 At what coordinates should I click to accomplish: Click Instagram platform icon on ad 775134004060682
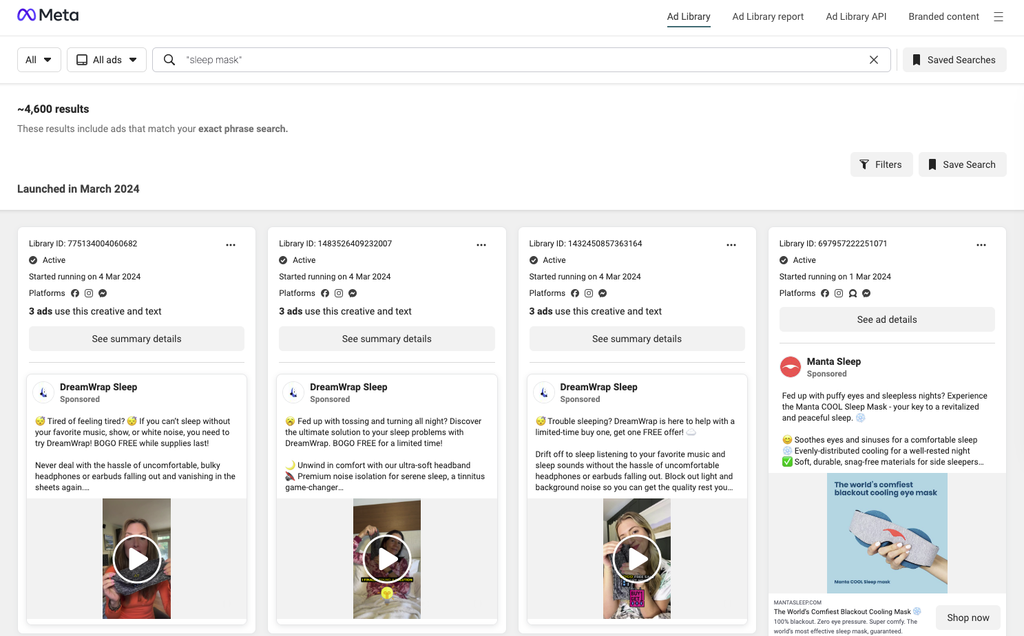click(x=89, y=293)
